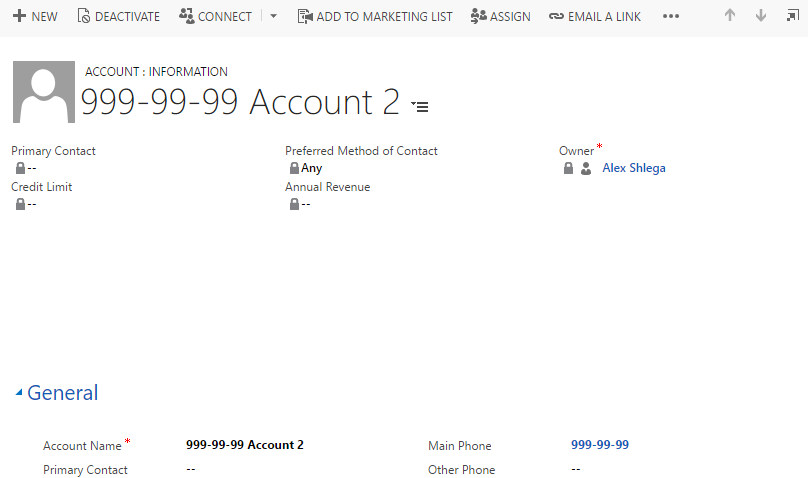Go to next record with down arrow
Screen dimensions: 808x478
click(761, 16)
